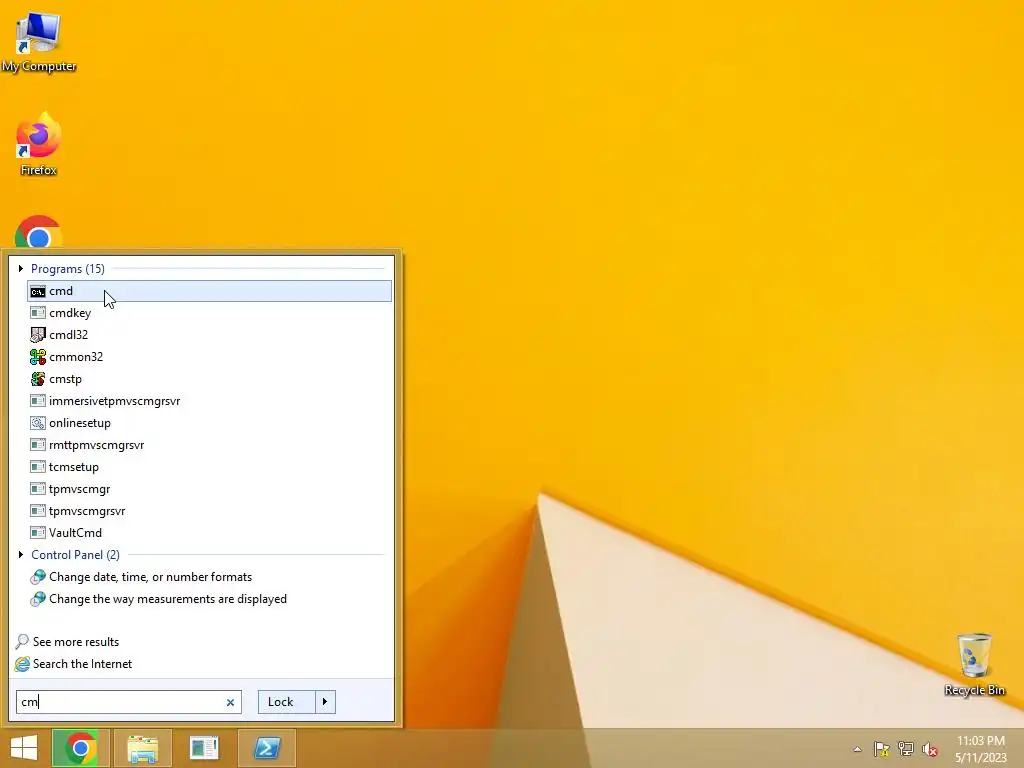Click the See more results magnifier icon

click(22, 642)
